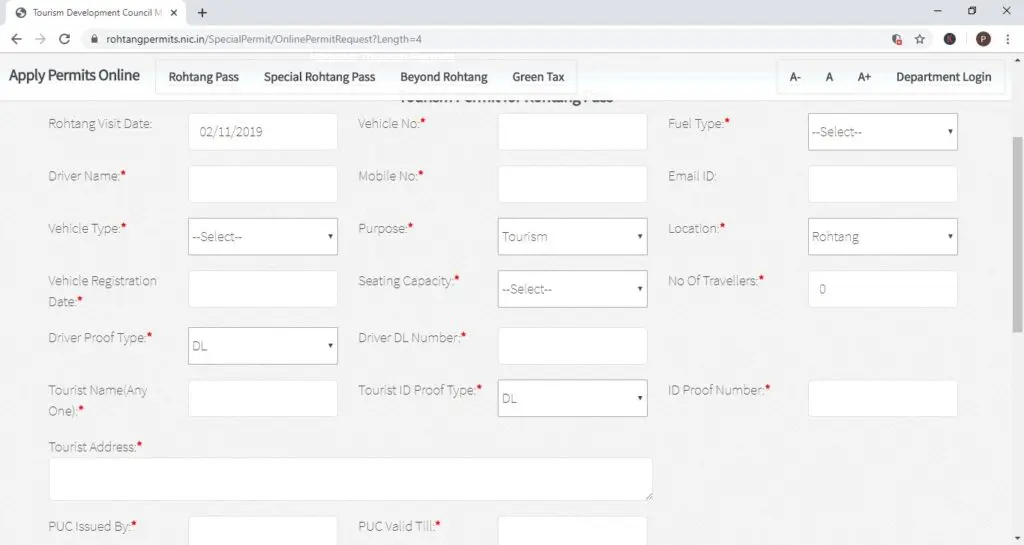Open the Rohtang Pass menu item
The image size is (1024, 545).
204,77
